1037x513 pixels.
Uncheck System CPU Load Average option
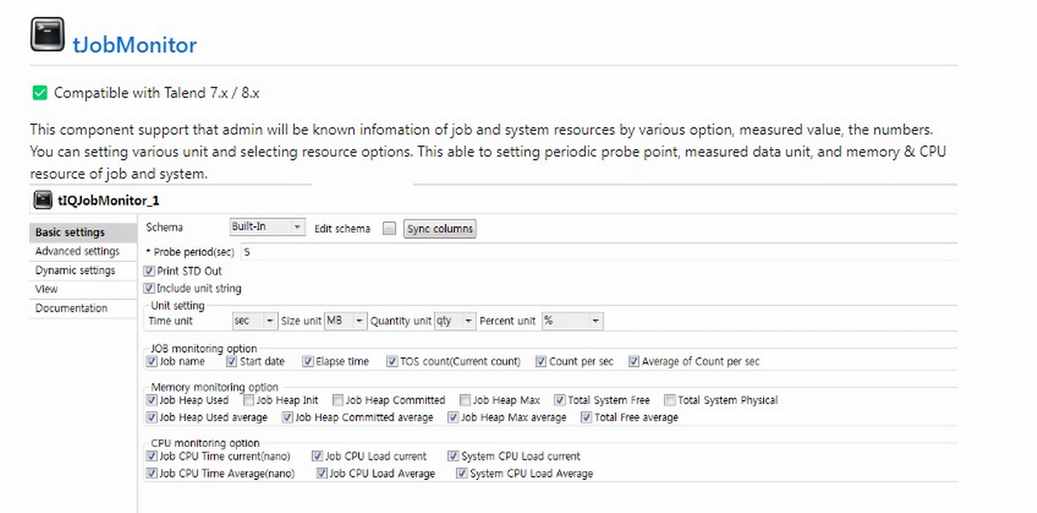click(462, 473)
